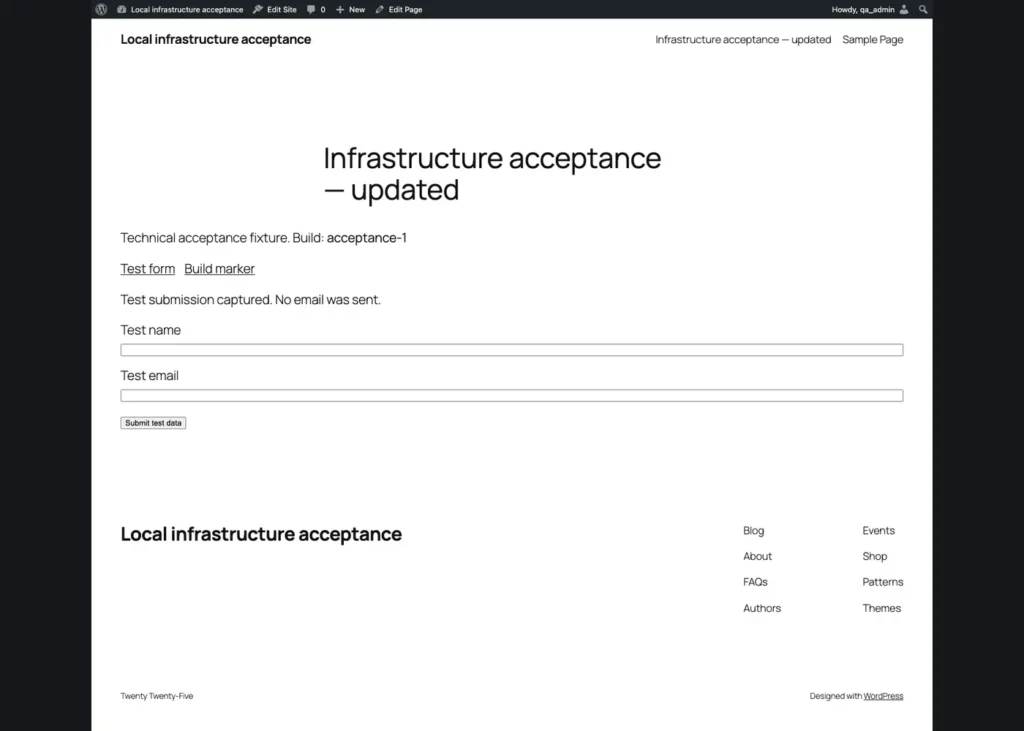Open the New content menu
The image size is (1024, 731).
click(350, 9)
